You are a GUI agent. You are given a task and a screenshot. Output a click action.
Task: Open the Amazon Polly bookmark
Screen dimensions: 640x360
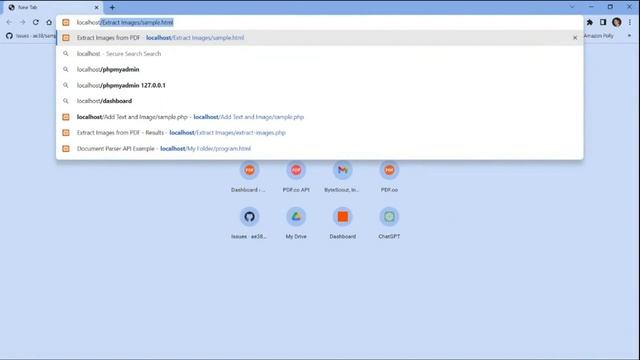[598, 36]
